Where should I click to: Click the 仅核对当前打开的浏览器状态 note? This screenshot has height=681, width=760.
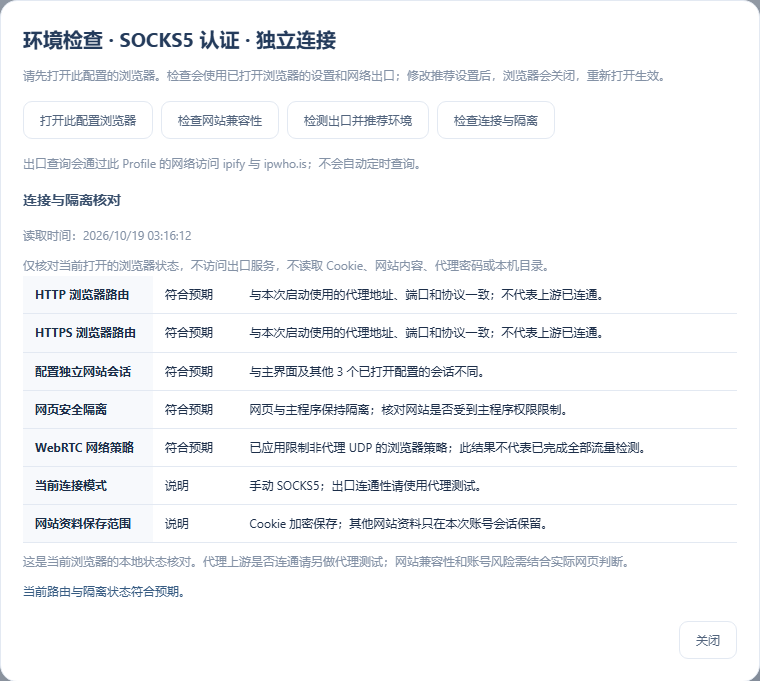point(287,266)
